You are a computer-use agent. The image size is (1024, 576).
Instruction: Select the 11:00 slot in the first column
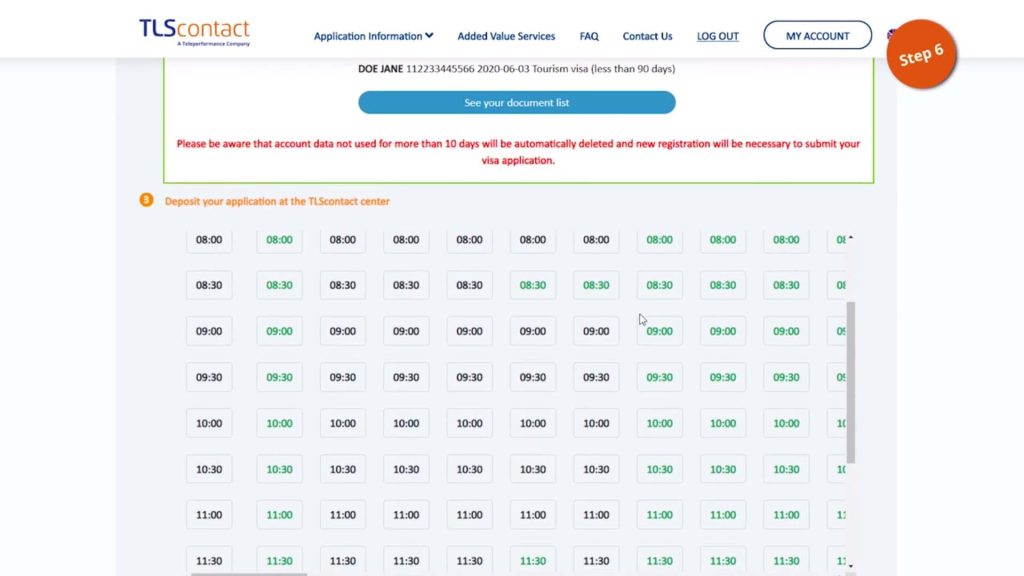pos(209,515)
